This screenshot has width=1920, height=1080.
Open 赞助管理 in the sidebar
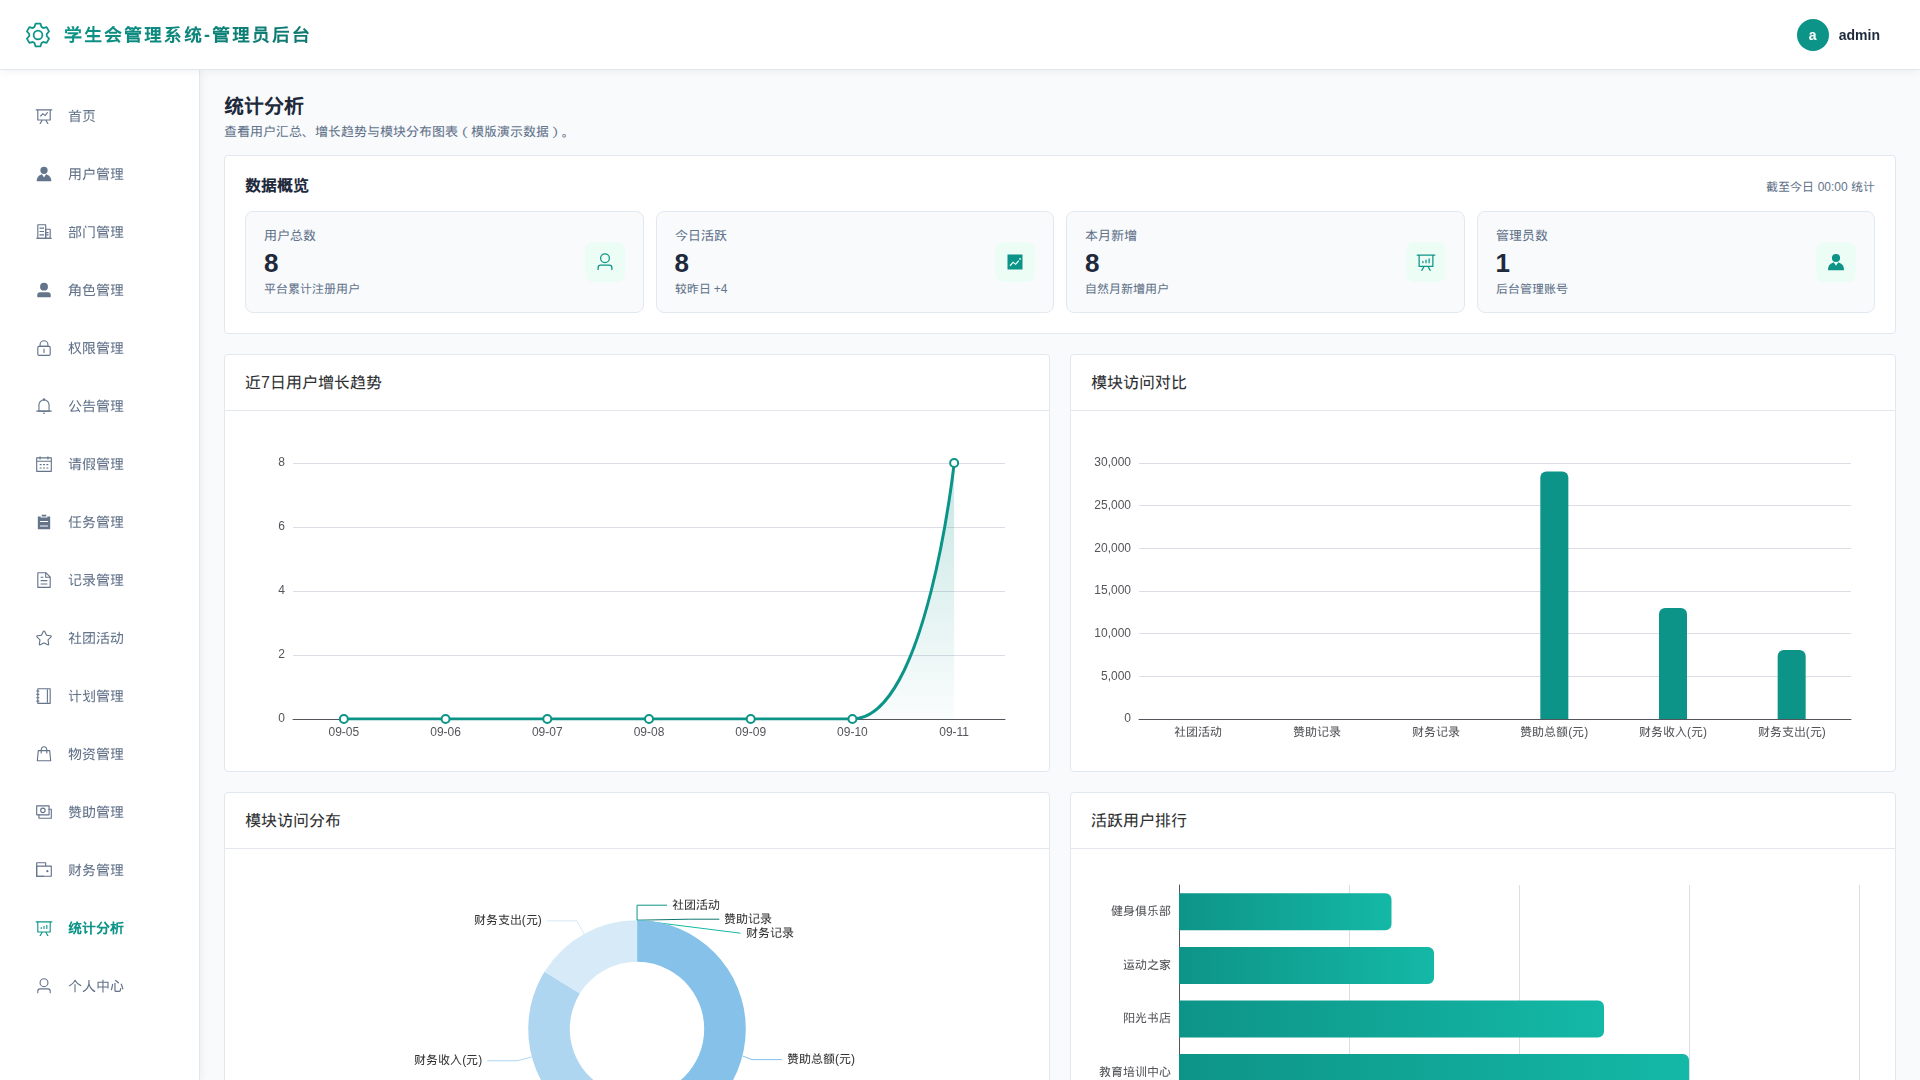tap(100, 812)
